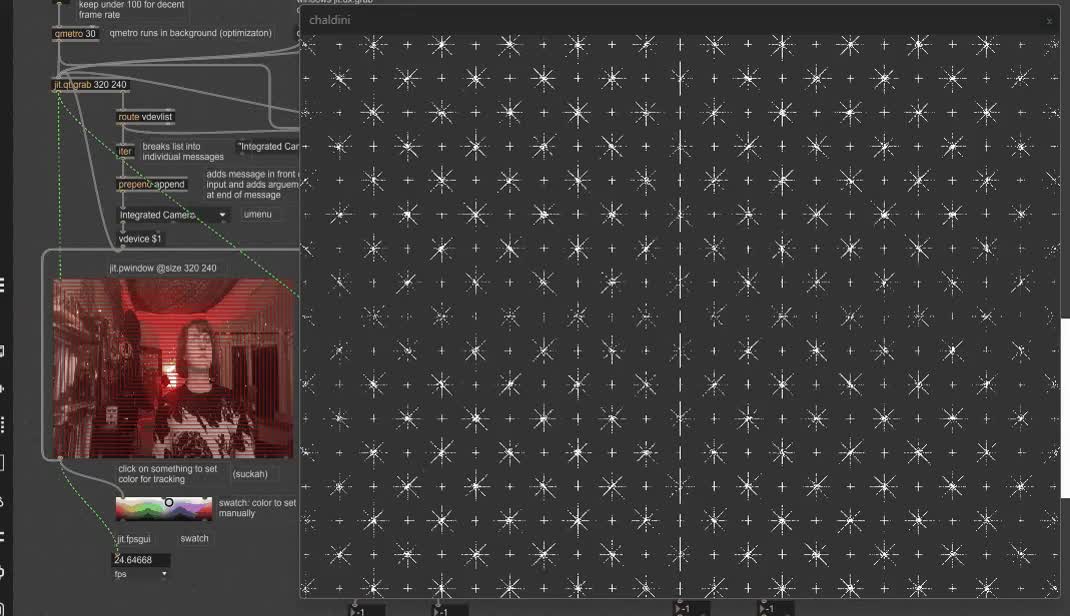
Task: Select "qmetro runs in background" comment
Action: coord(190,33)
